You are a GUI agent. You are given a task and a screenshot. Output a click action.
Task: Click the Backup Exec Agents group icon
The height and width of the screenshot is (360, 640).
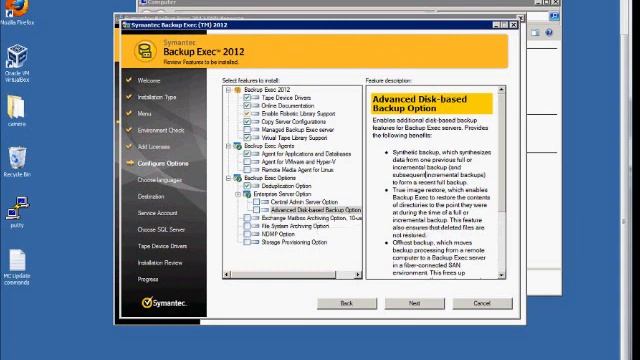point(238,146)
